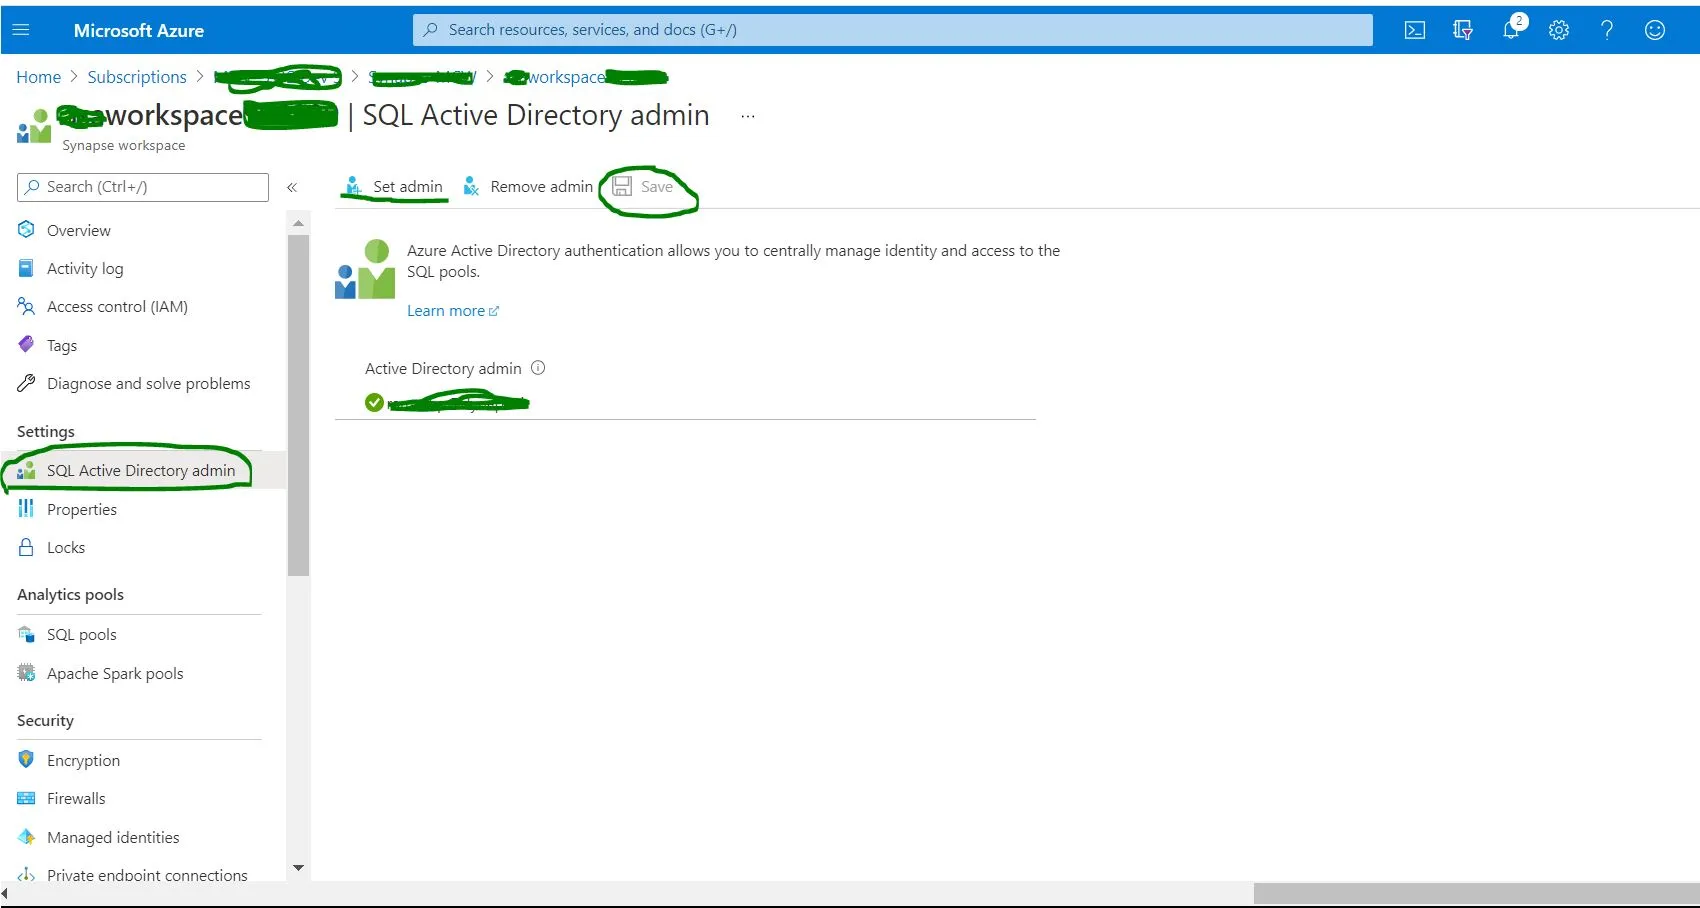The image size is (1700, 908).
Task: Click the Synapse workspace resource icon
Action: click(x=34, y=126)
